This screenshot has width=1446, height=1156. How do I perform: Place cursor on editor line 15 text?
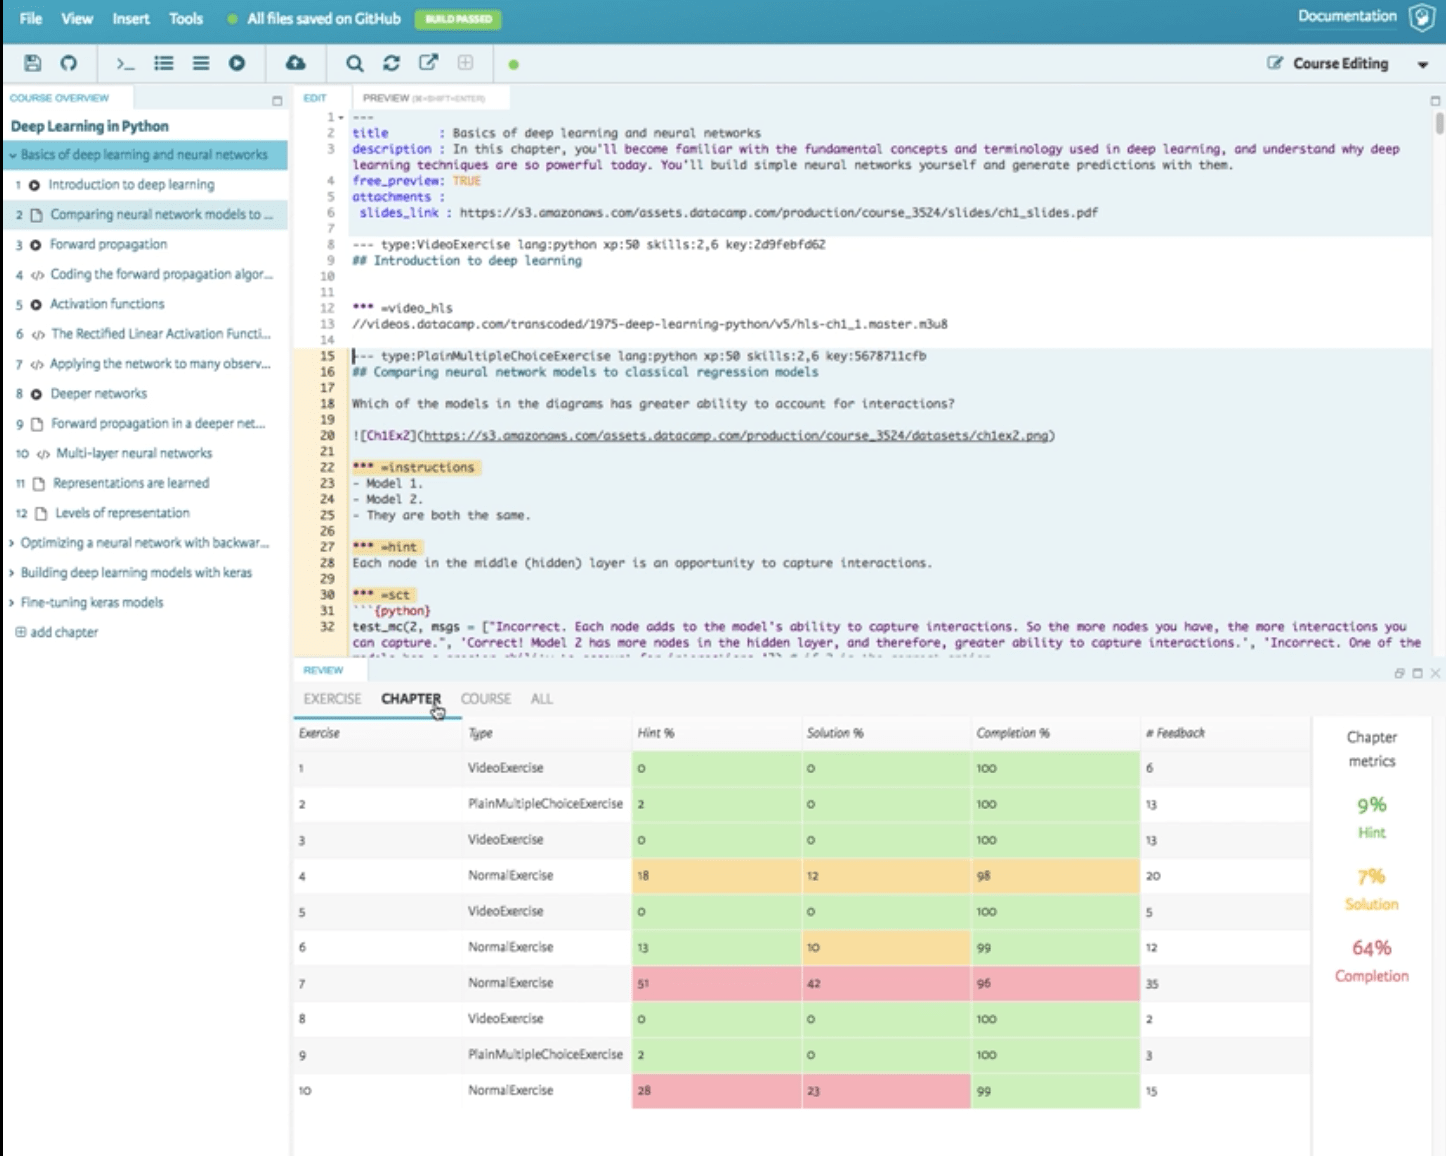coord(638,356)
